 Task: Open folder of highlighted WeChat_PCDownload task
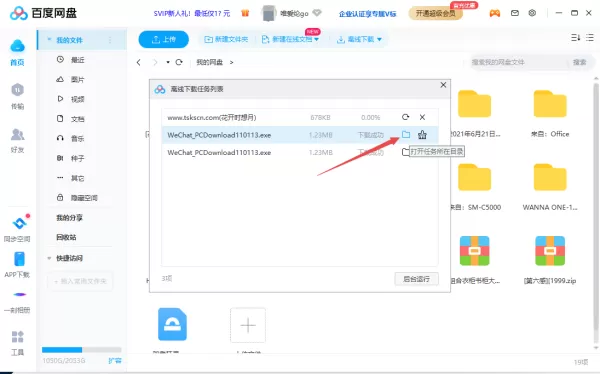pyautogui.click(x=406, y=135)
